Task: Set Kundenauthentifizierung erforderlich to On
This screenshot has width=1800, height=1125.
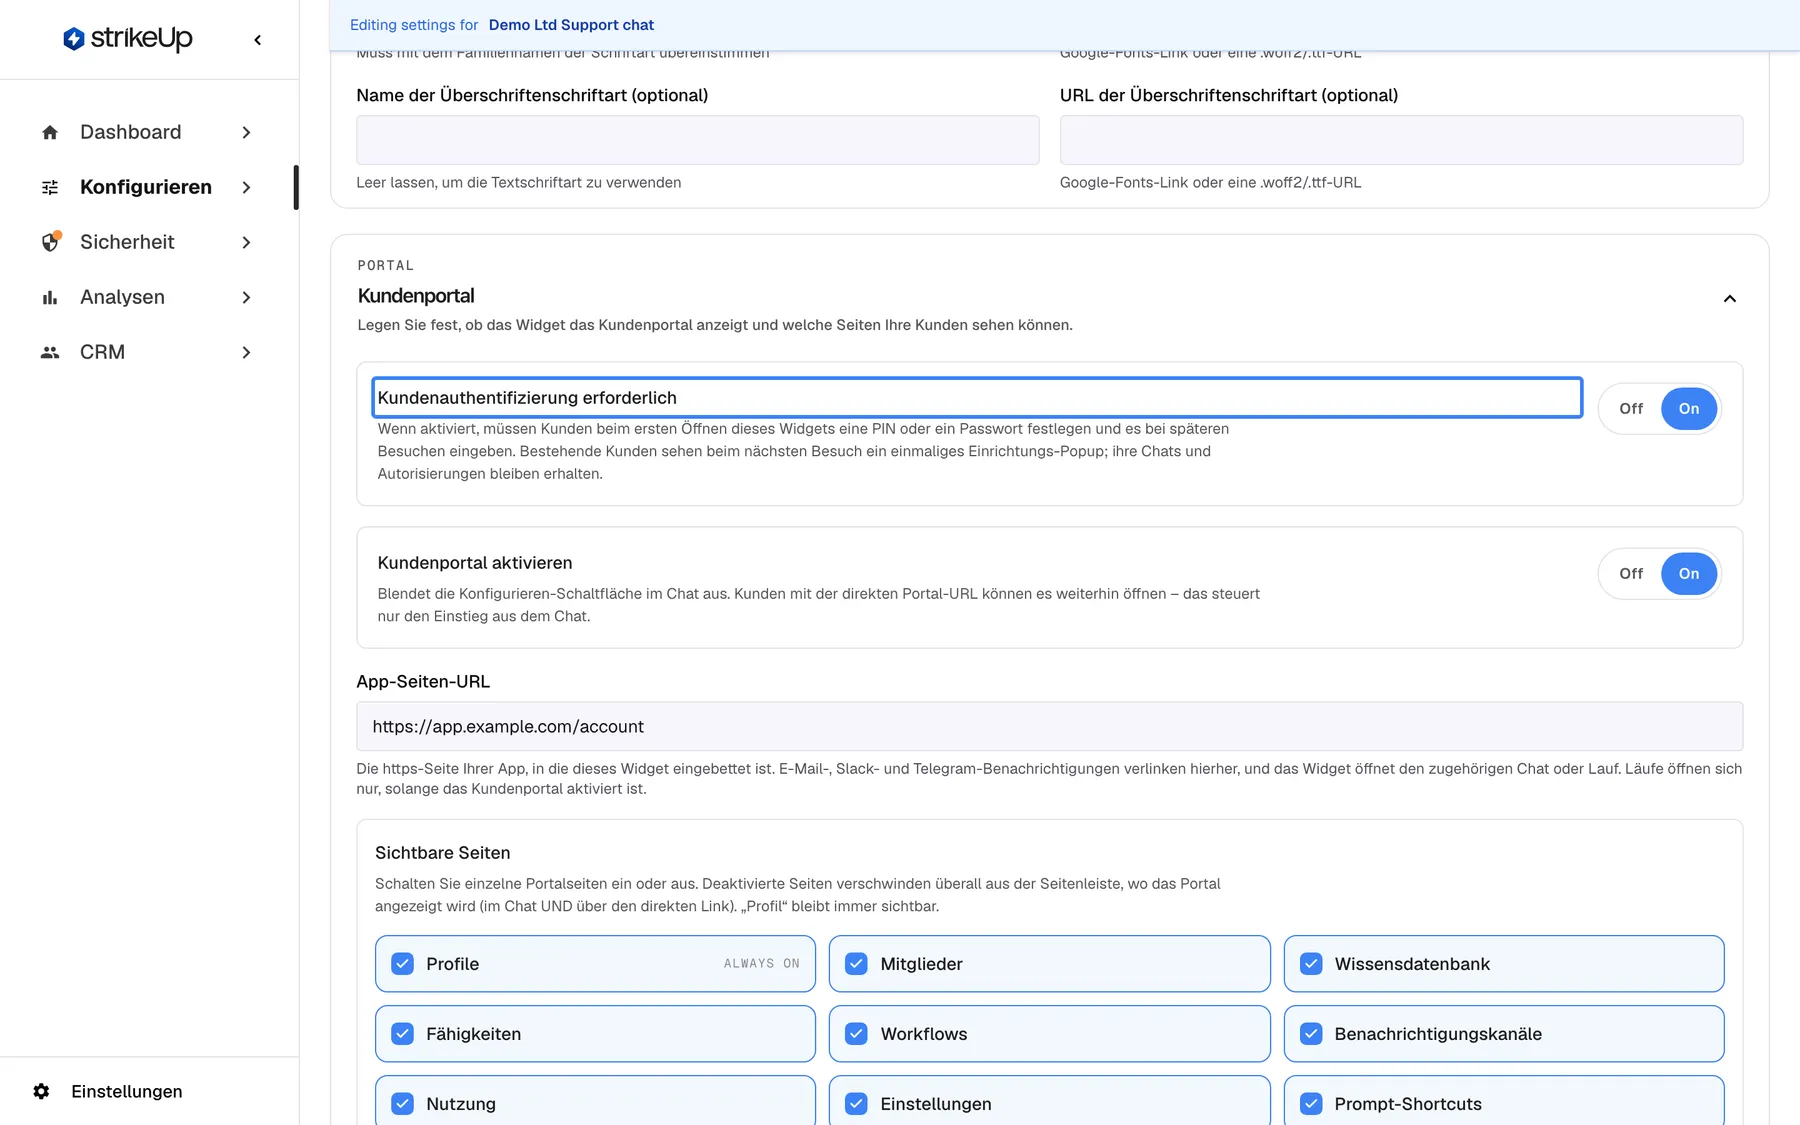Action: [x=1688, y=408]
